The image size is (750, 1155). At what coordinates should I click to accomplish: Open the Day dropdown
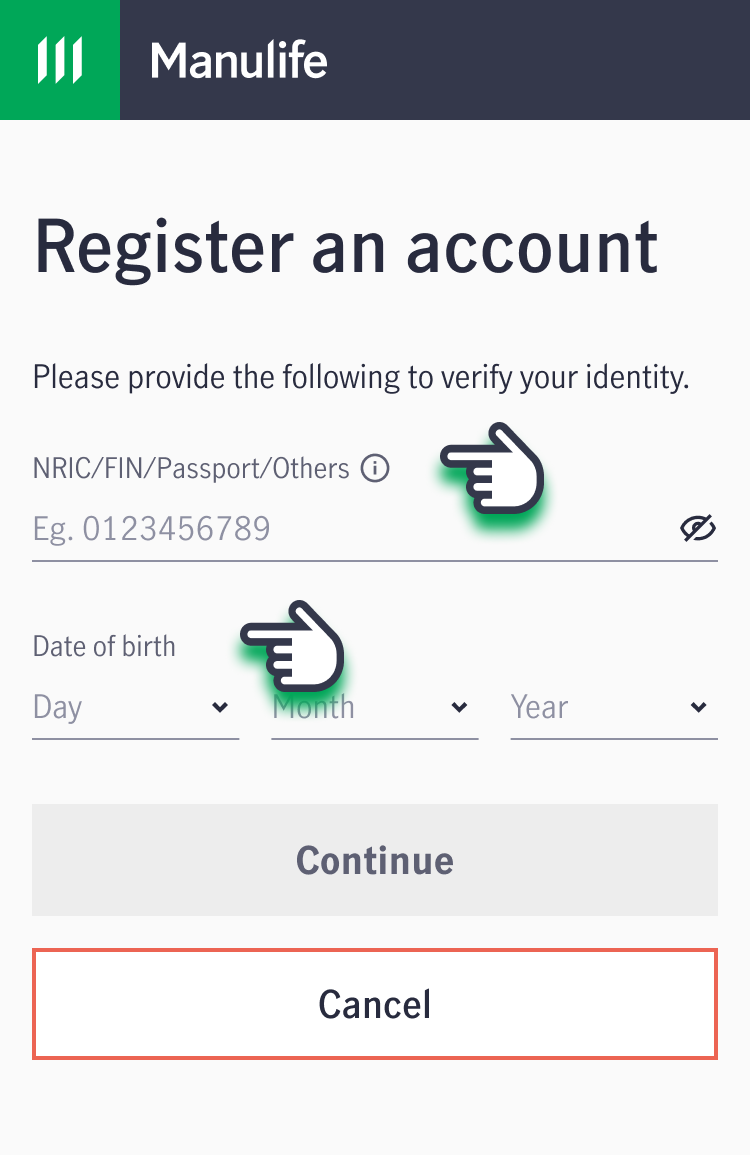click(x=136, y=707)
